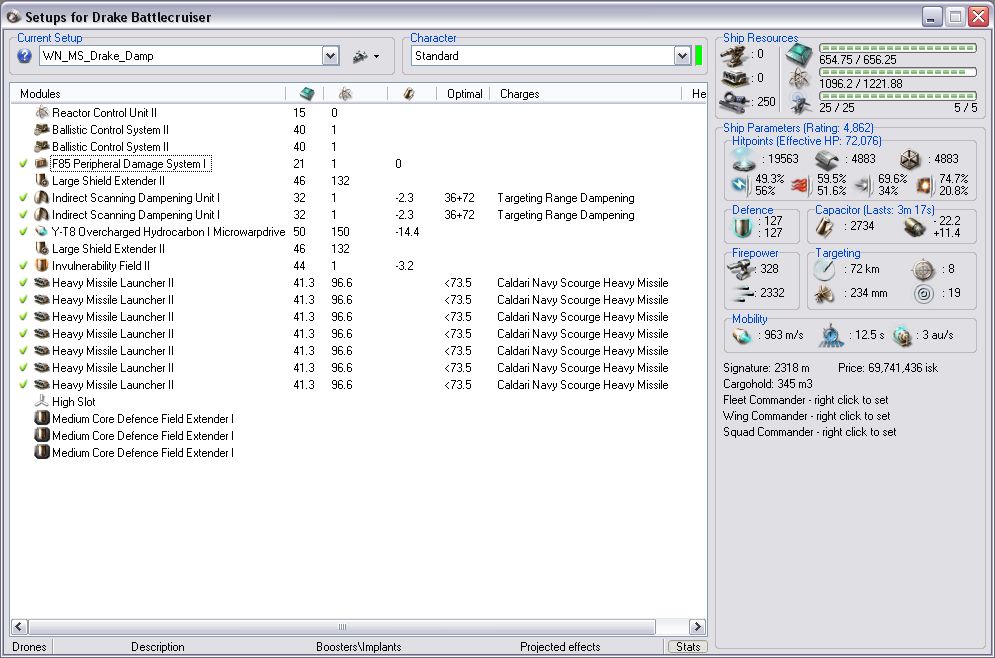Select the second Ballistic Control System II row
The height and width of the screenshot is (658, 995).
tap(110, 147)
